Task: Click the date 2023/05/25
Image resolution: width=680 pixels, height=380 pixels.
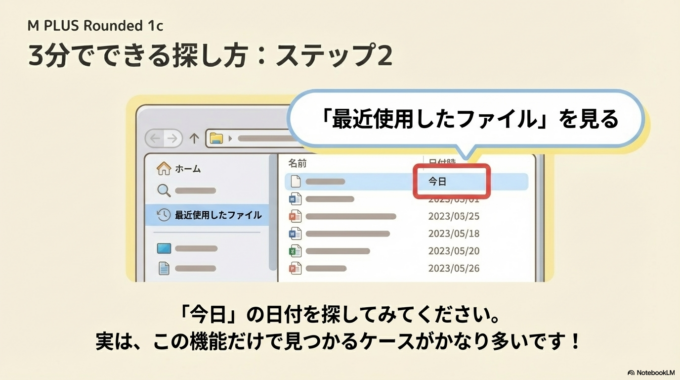Action: click(454, 216)
